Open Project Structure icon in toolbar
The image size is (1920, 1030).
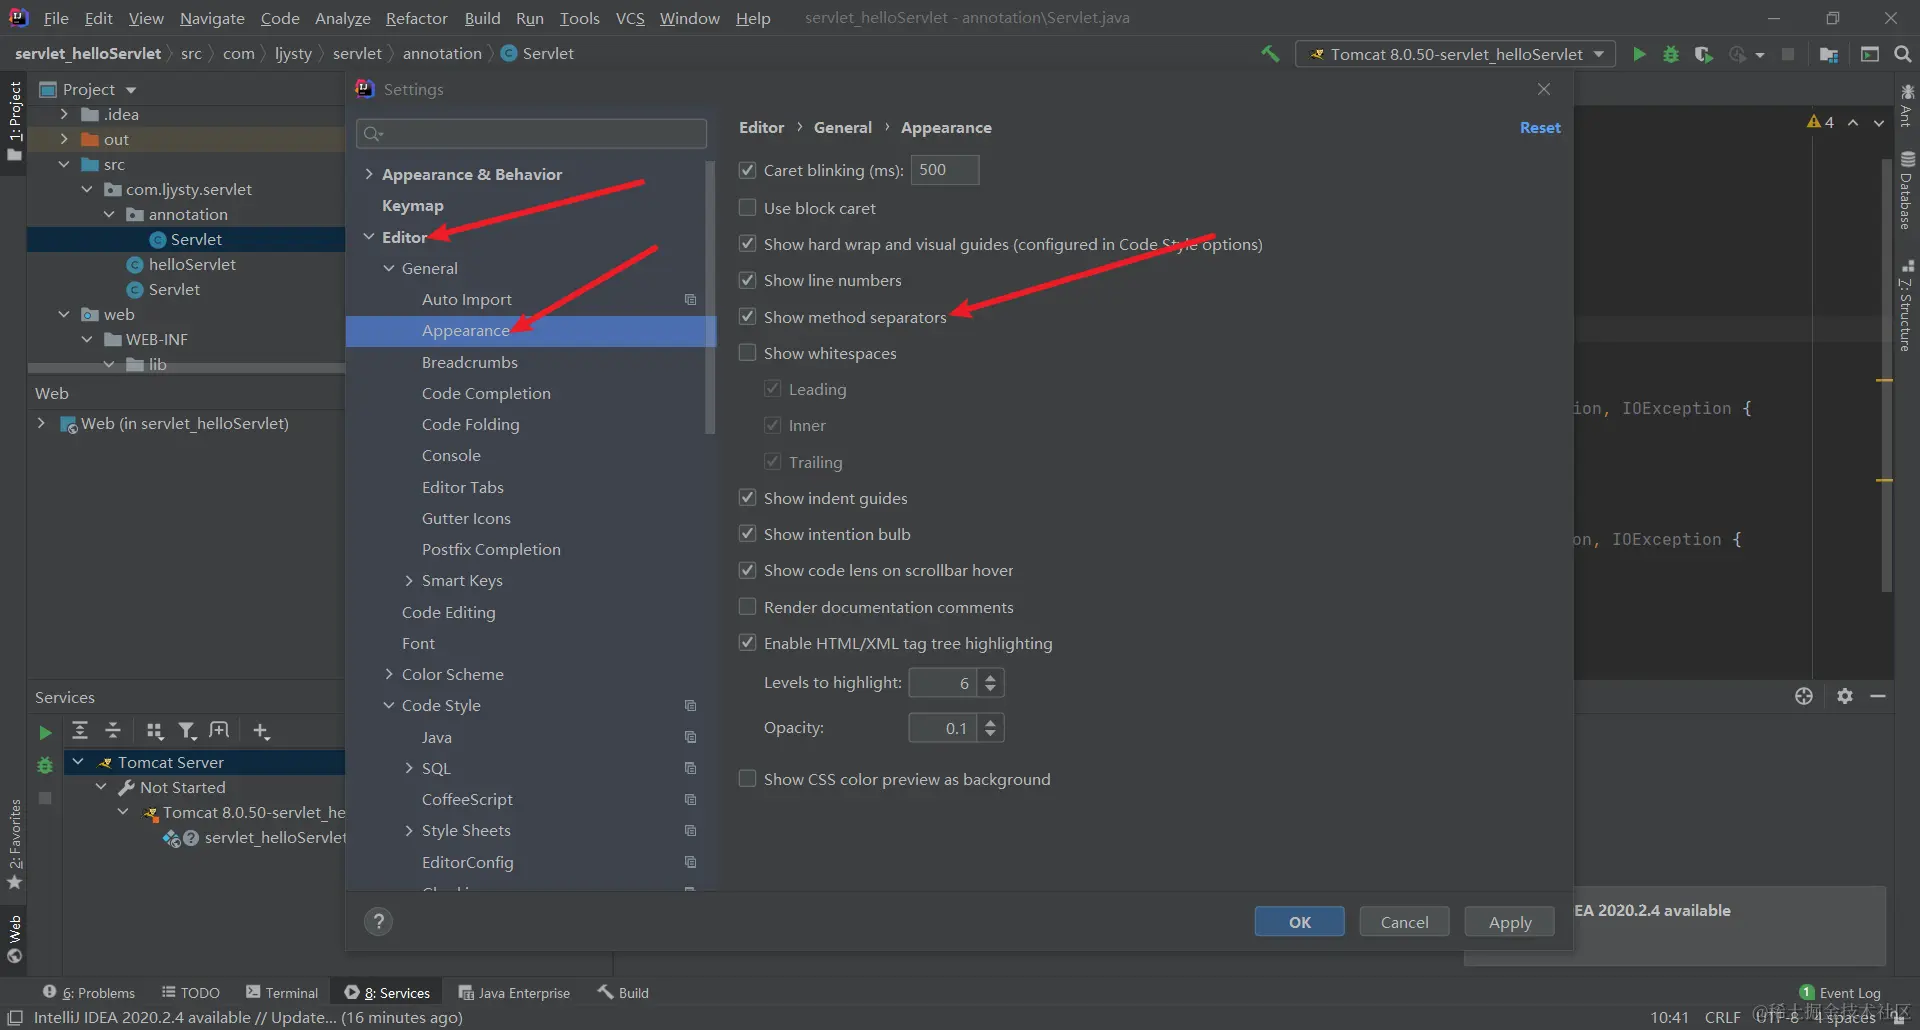point(1829,54)
